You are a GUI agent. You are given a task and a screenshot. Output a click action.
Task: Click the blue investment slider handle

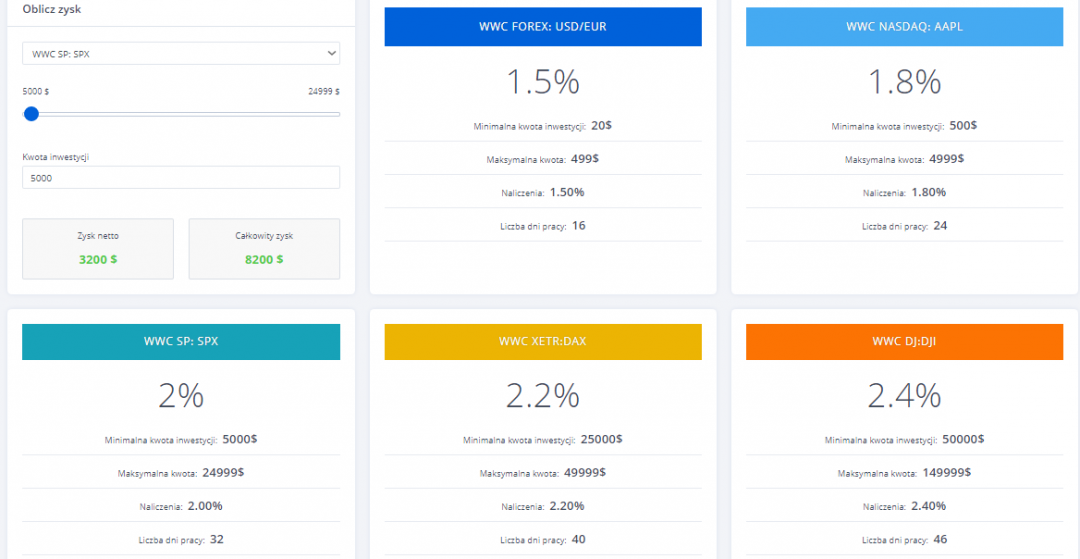pos(31,114)
